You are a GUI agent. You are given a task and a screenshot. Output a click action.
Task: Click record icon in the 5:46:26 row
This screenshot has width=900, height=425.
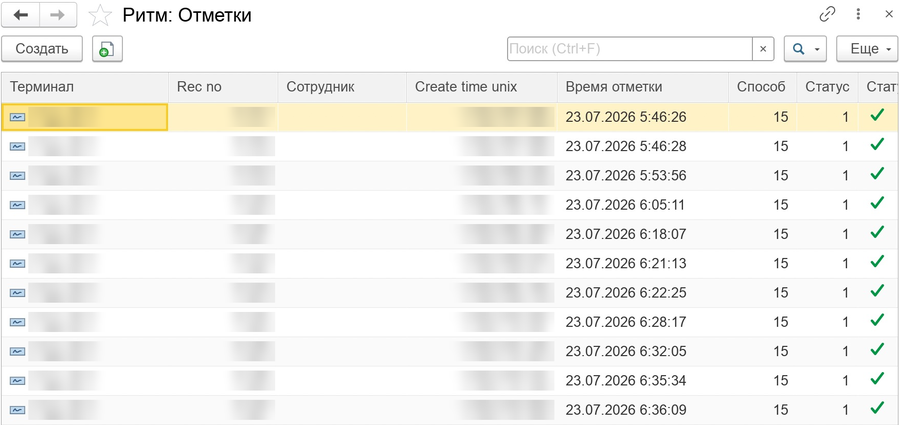(17, 117)
